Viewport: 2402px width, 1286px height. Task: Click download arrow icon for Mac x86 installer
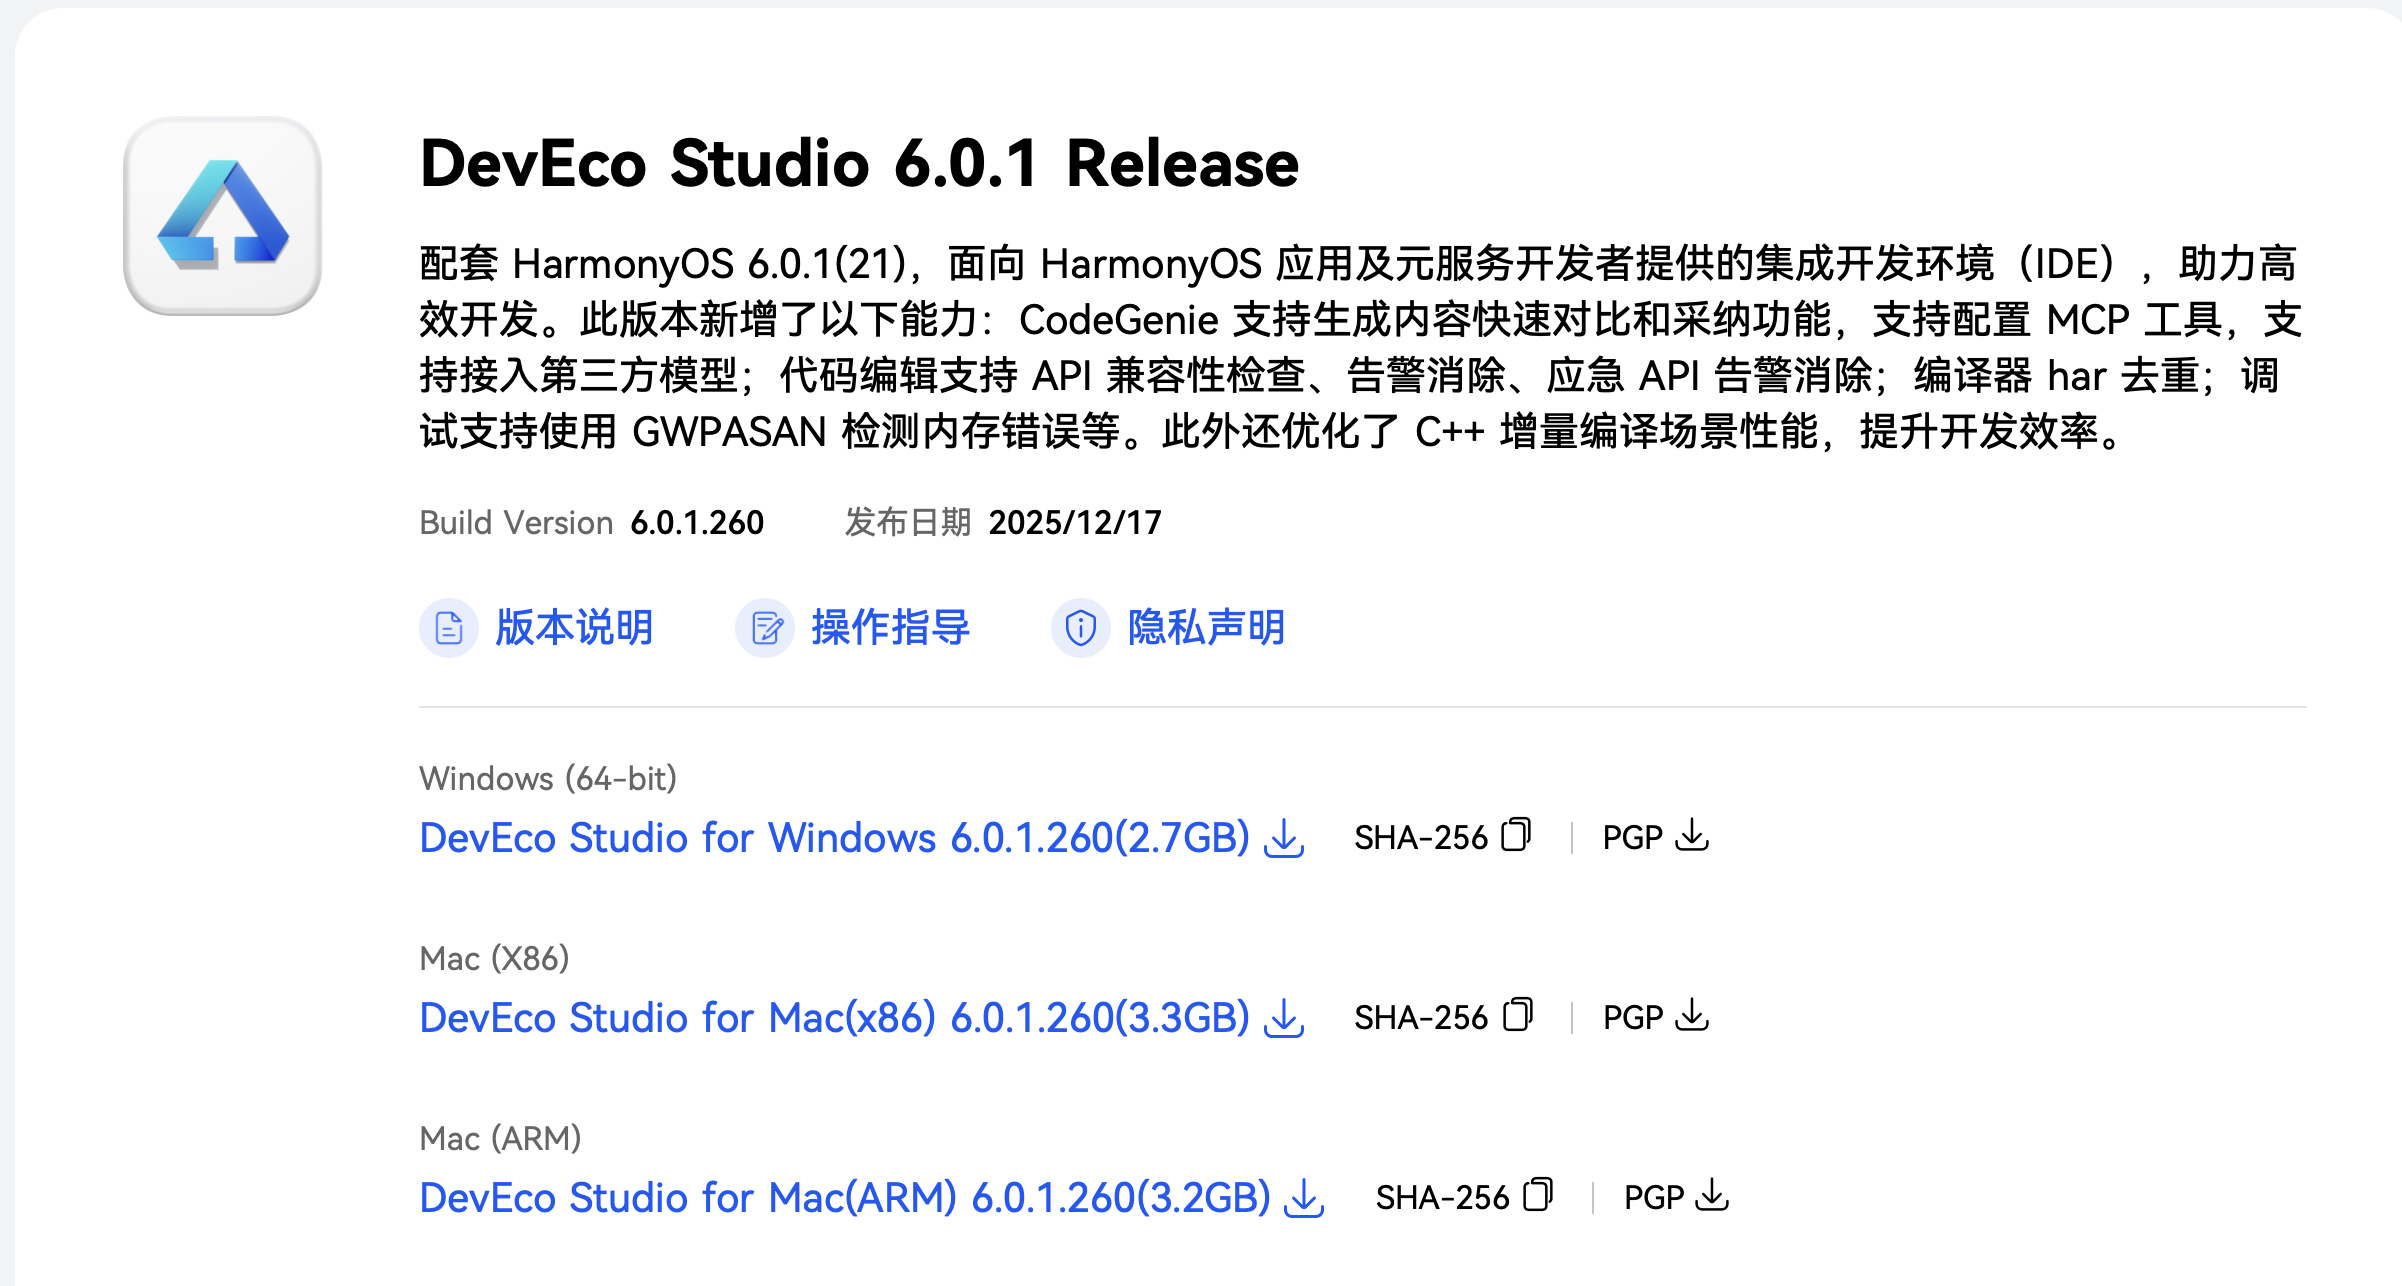click(1284, 1018)
